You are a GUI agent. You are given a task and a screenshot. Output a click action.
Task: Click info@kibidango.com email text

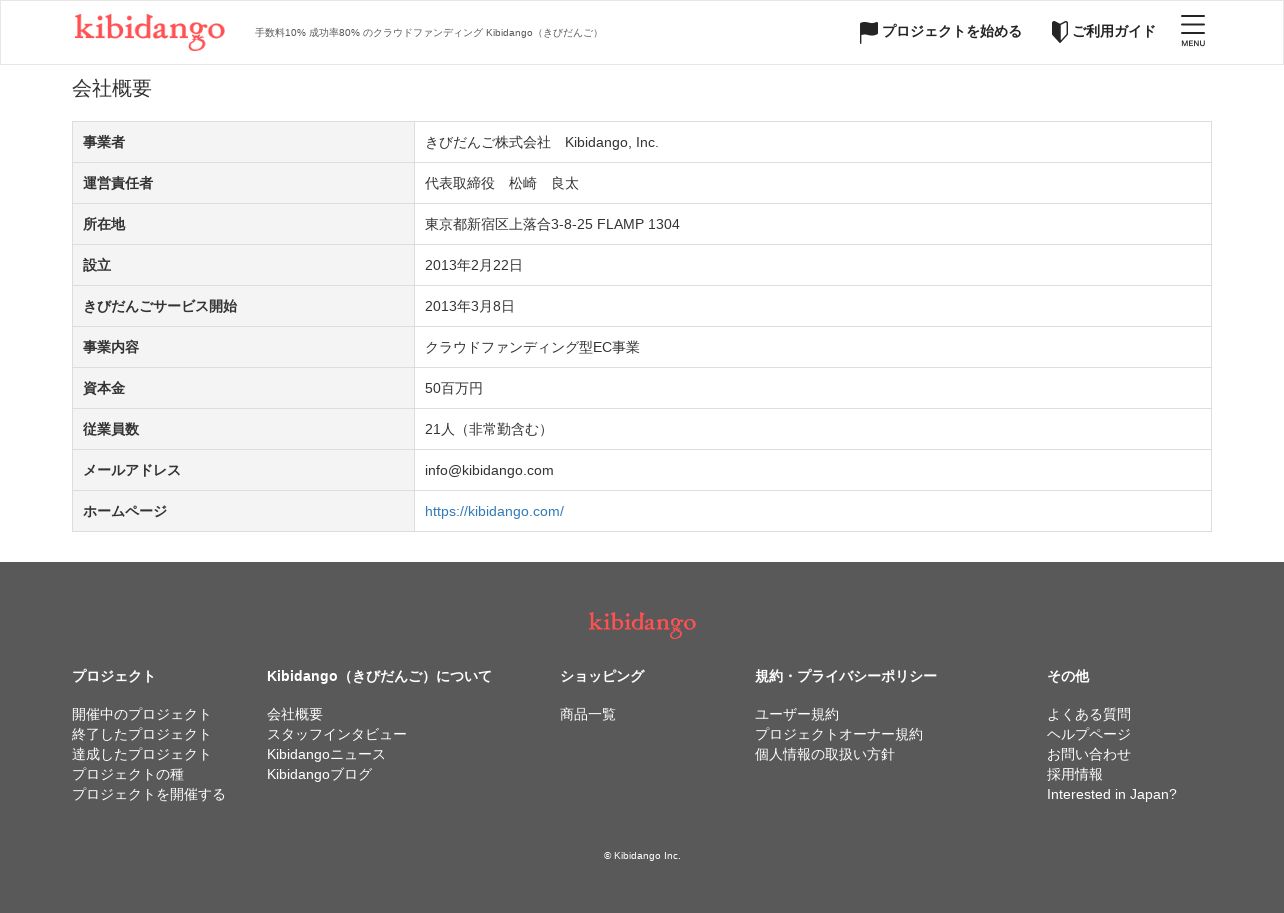pos(489,470)
